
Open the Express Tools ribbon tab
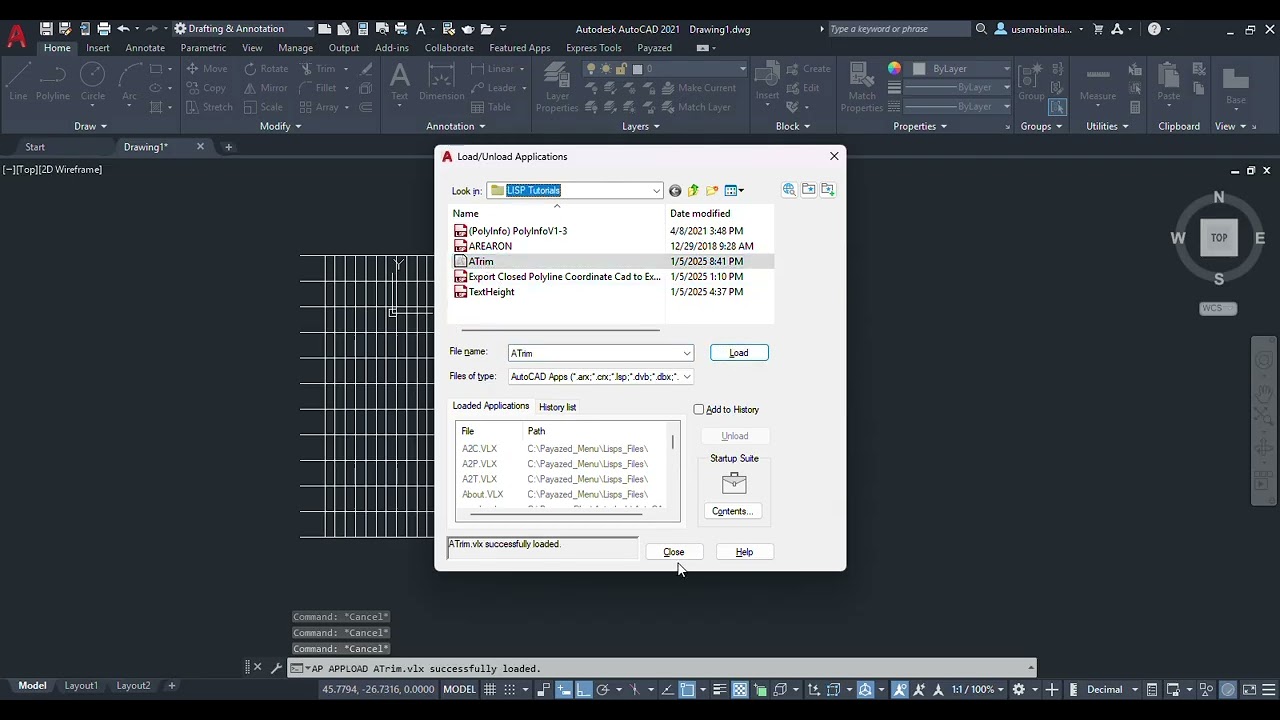coord(594,48)
